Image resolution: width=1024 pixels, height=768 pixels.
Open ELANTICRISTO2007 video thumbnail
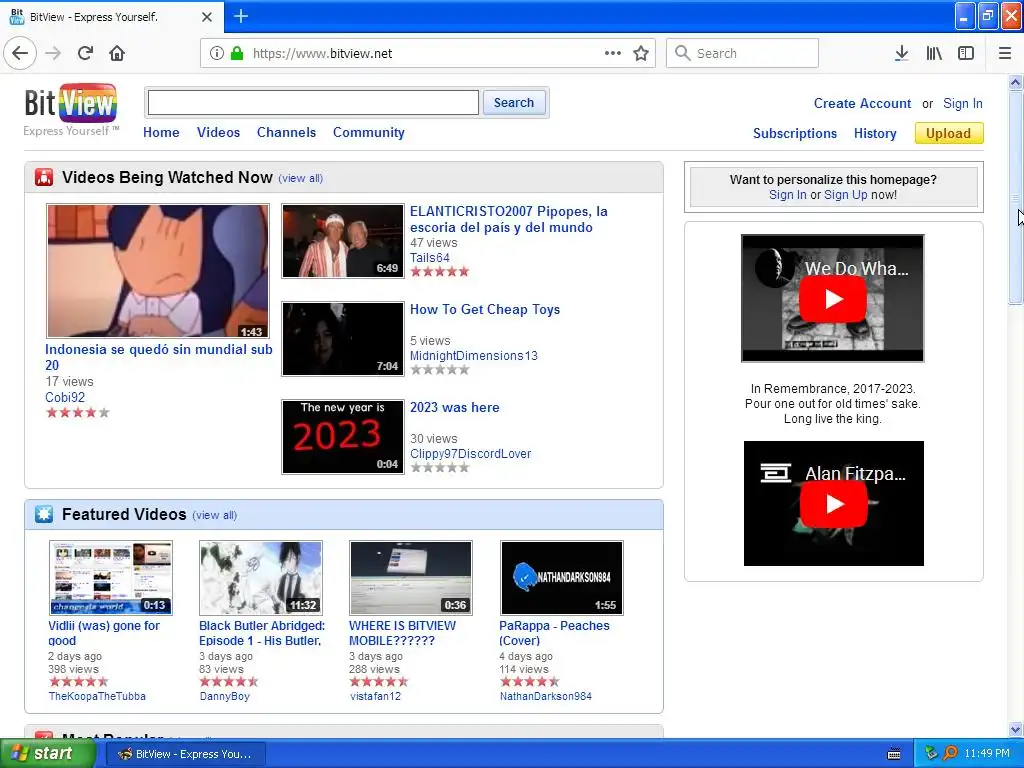pyautogui.click(x=343, y=241)
